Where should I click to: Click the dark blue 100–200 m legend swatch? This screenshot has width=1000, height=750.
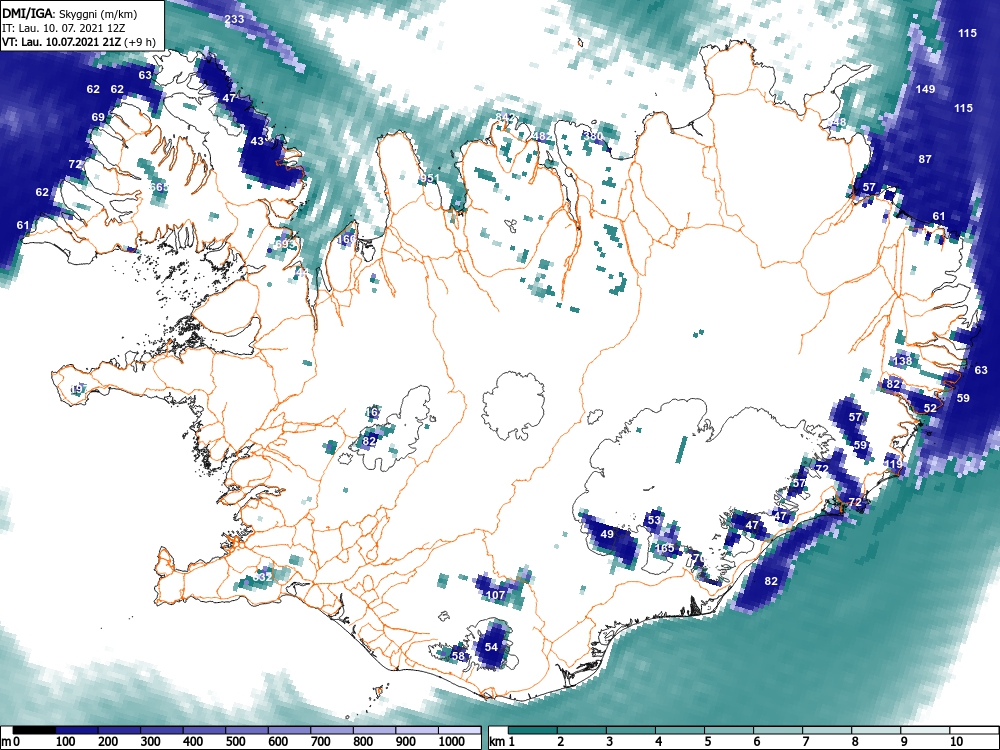[77, 730]
